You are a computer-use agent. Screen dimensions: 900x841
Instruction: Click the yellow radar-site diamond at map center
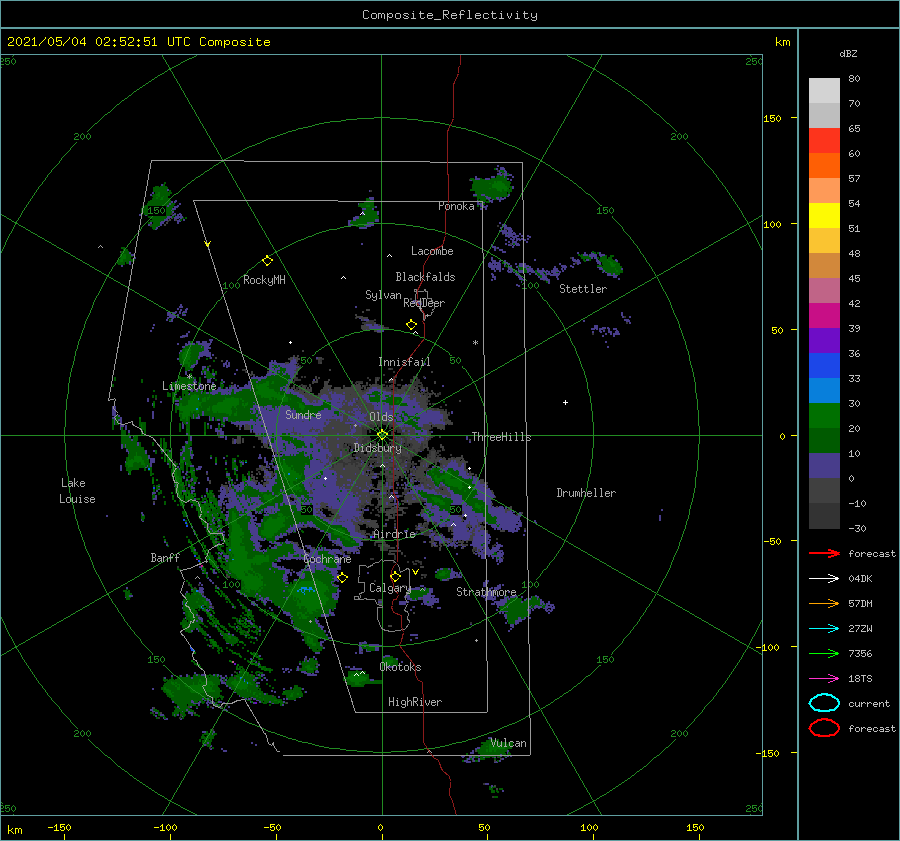click(x=382, y=435)
